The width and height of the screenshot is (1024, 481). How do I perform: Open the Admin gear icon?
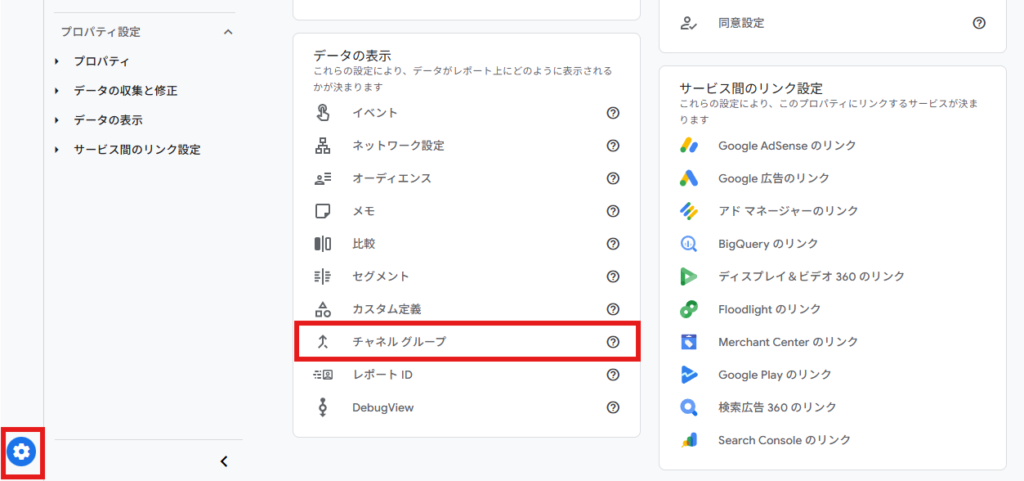(22, 451)
